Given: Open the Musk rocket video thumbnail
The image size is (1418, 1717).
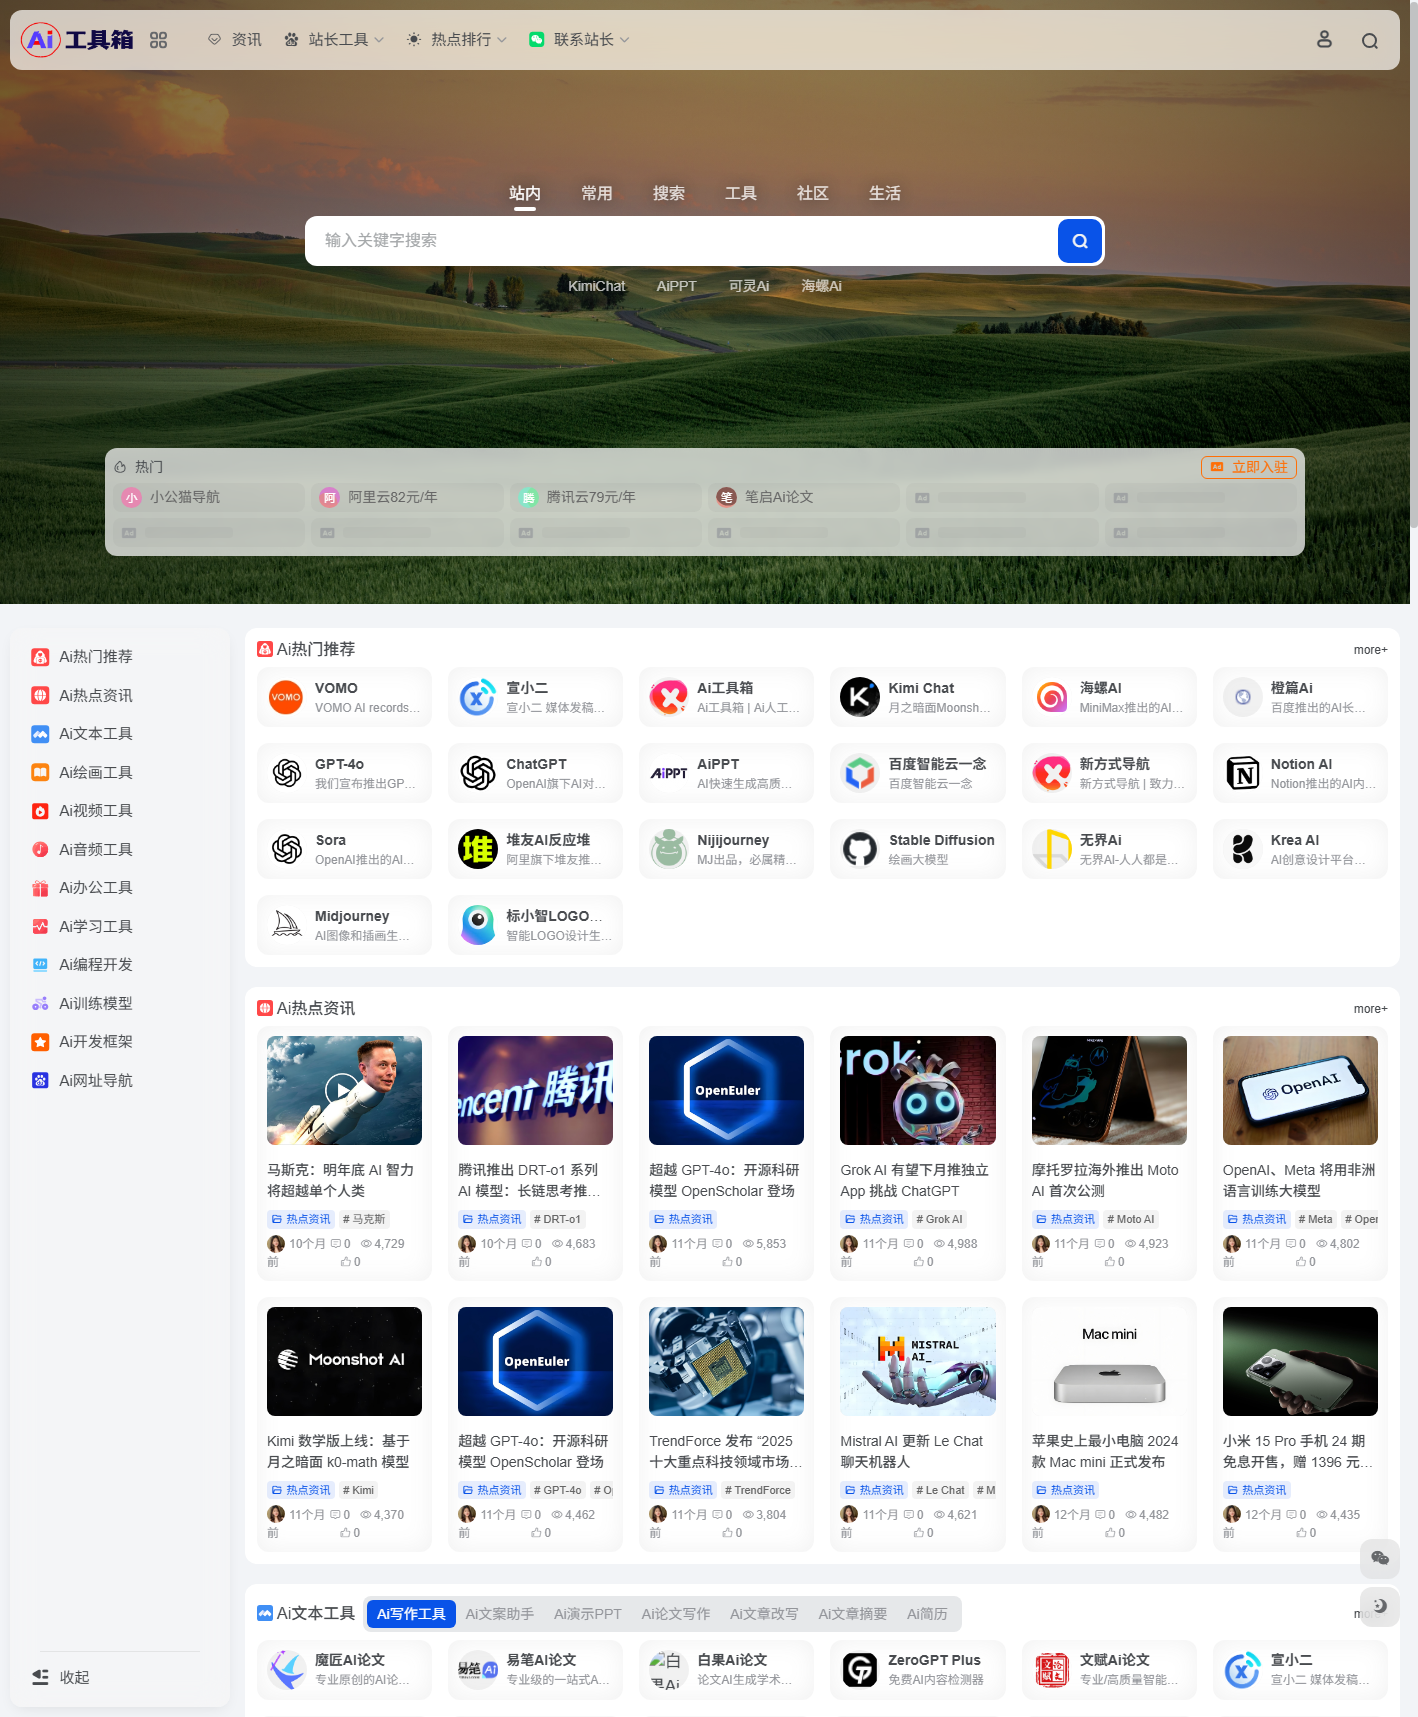Looking at the screenshot, I should tap(344, 1090).
